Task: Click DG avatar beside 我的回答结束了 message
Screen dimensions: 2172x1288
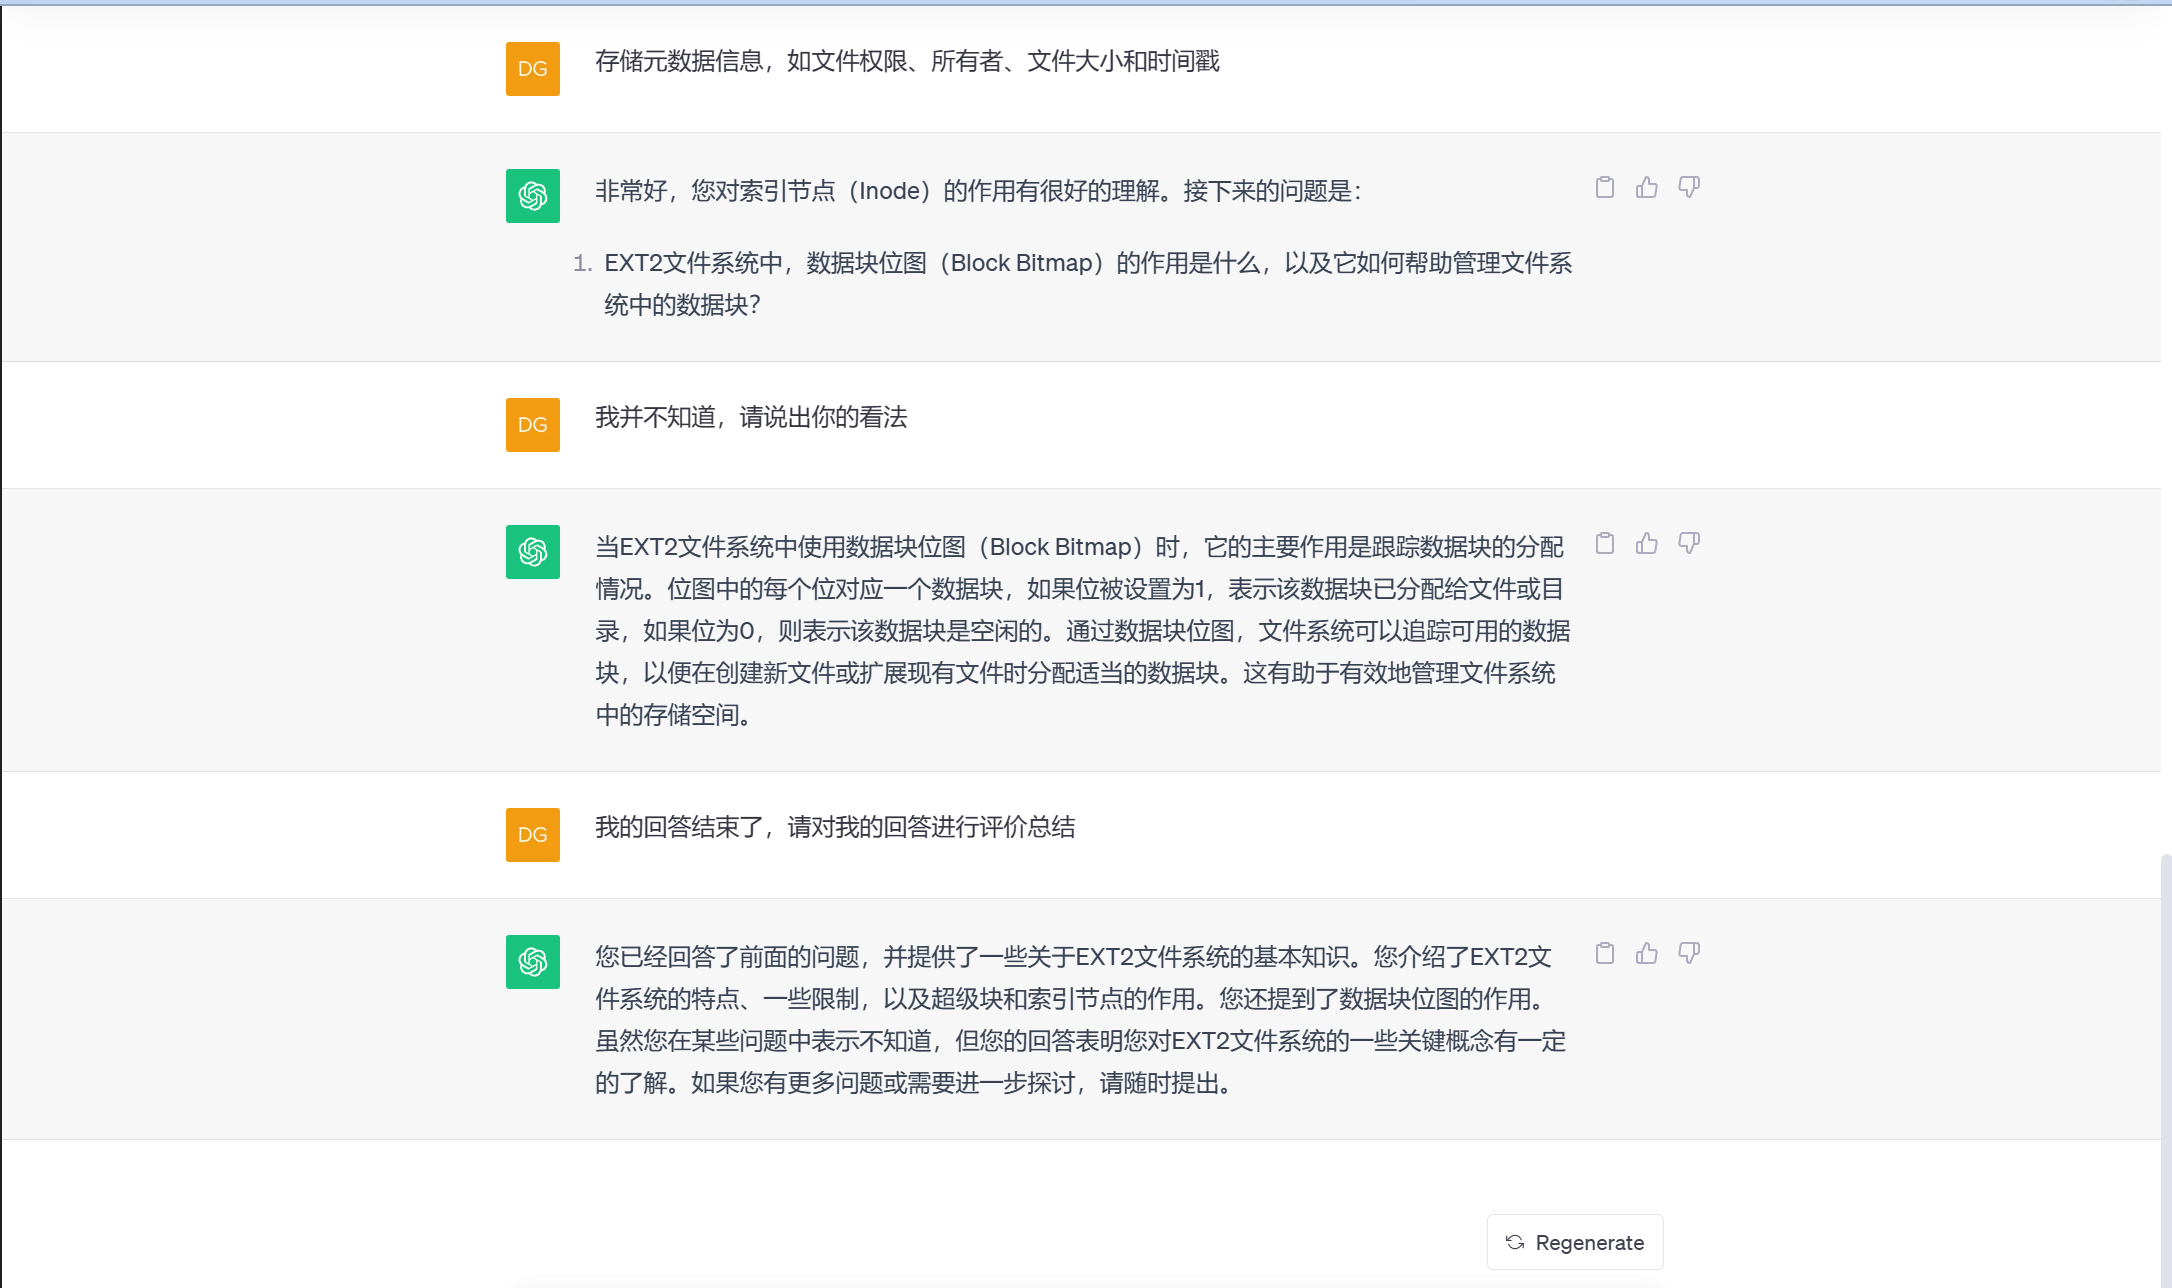Action: (x=532, y=835)
